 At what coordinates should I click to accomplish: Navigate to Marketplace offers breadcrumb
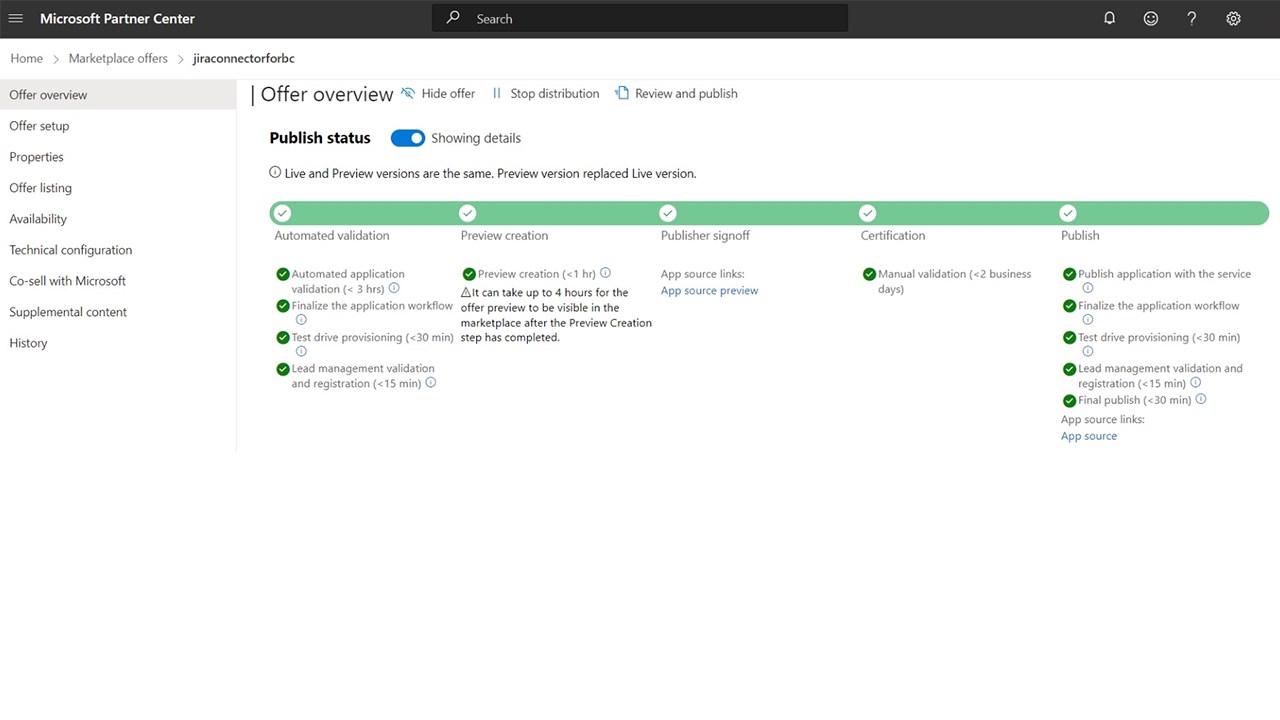pyautogui.click(x=118, y=59)
